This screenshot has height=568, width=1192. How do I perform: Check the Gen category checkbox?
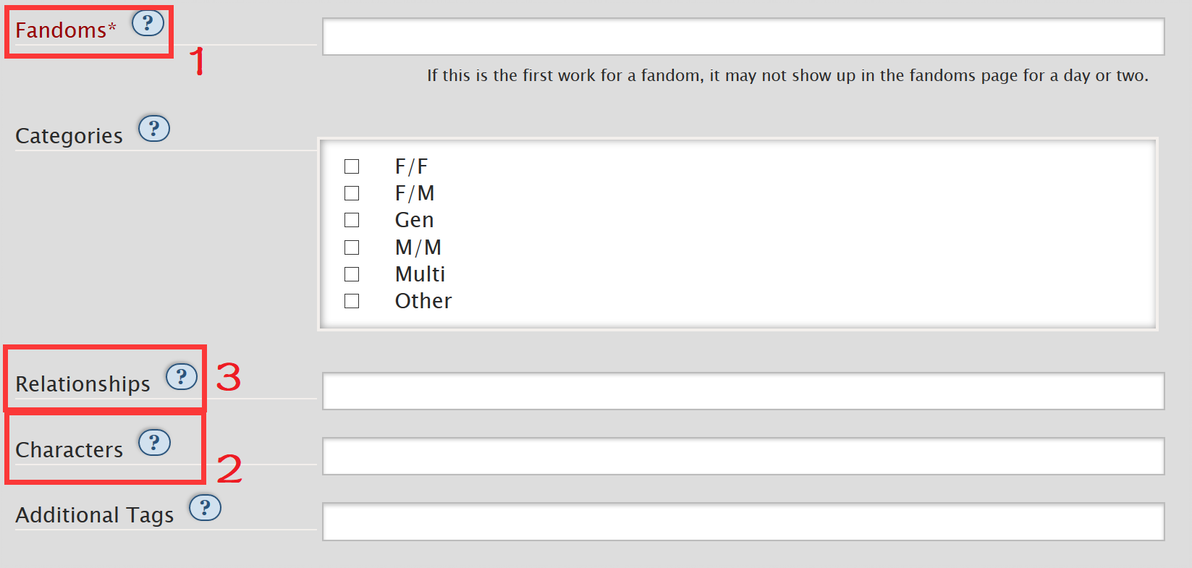coord(352,220)
